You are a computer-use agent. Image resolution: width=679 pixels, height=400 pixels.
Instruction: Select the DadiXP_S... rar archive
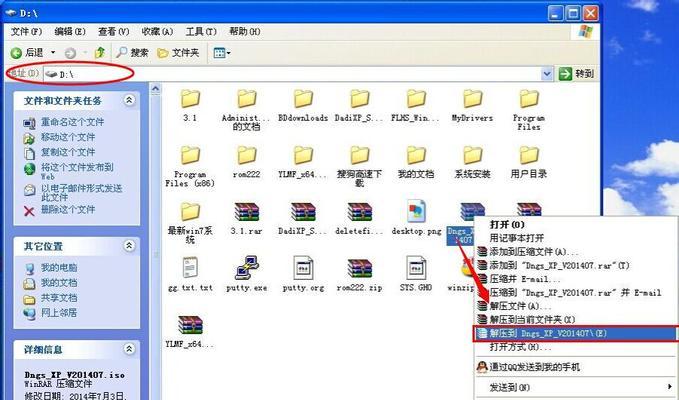click(303, 219)
